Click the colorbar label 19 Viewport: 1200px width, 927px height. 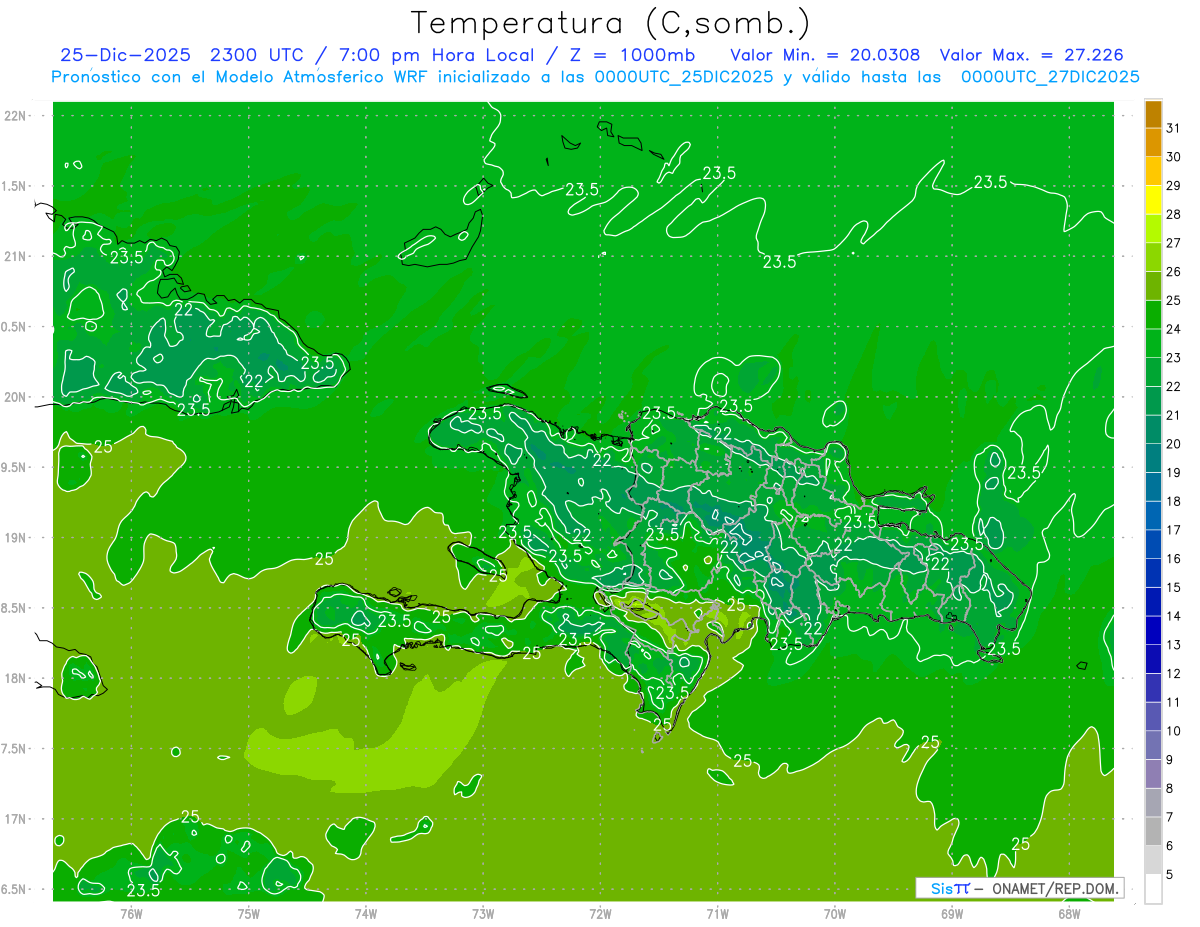coord(1173,472)
